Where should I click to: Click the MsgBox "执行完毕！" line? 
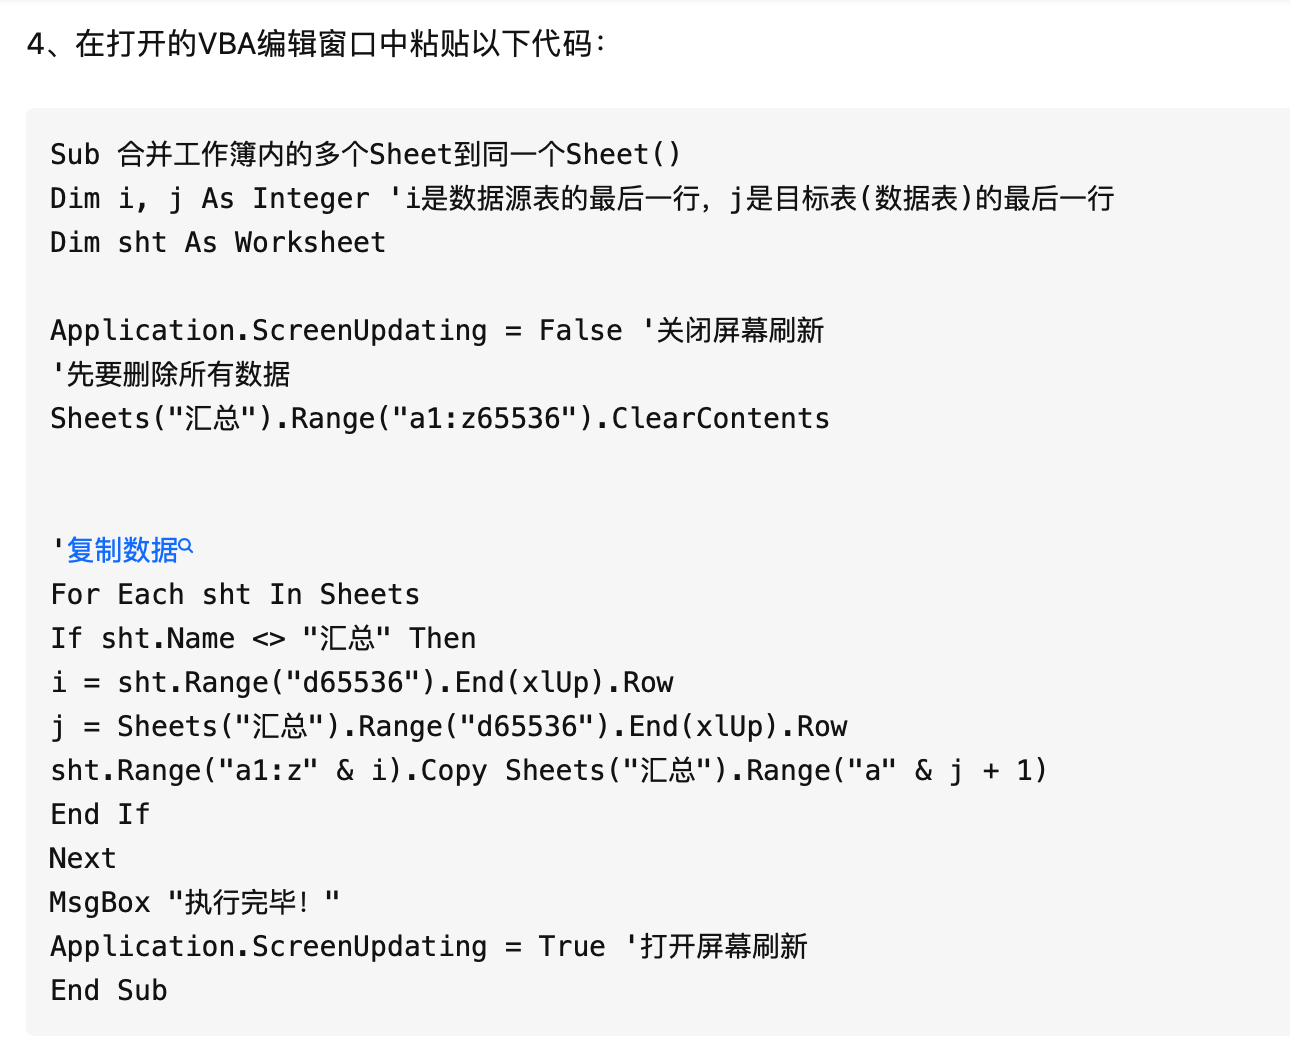click(x=195, y=903)
